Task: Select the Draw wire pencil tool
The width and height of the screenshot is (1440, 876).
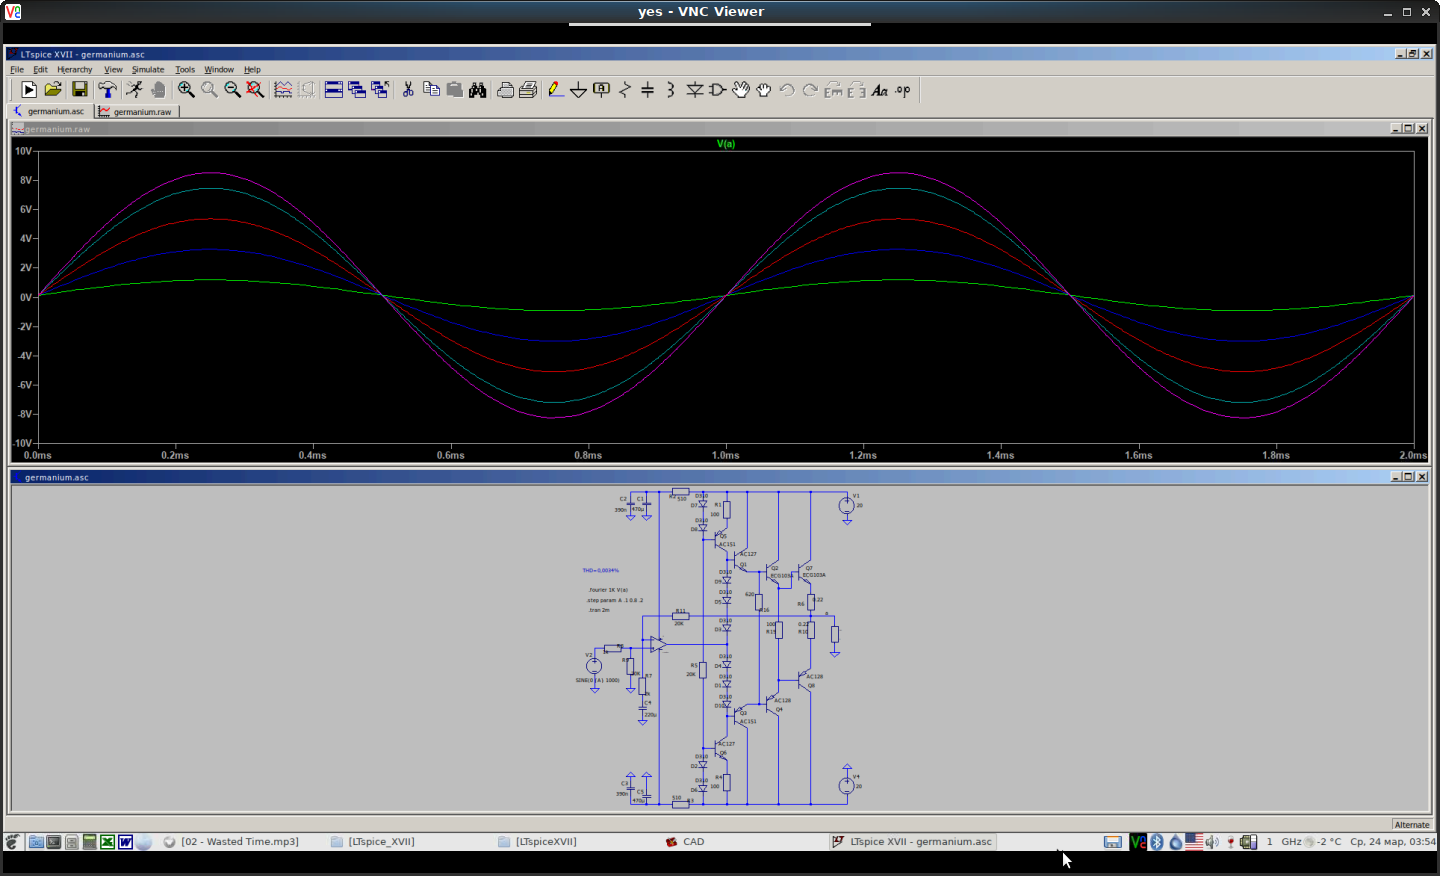Action: coord(555,90)
